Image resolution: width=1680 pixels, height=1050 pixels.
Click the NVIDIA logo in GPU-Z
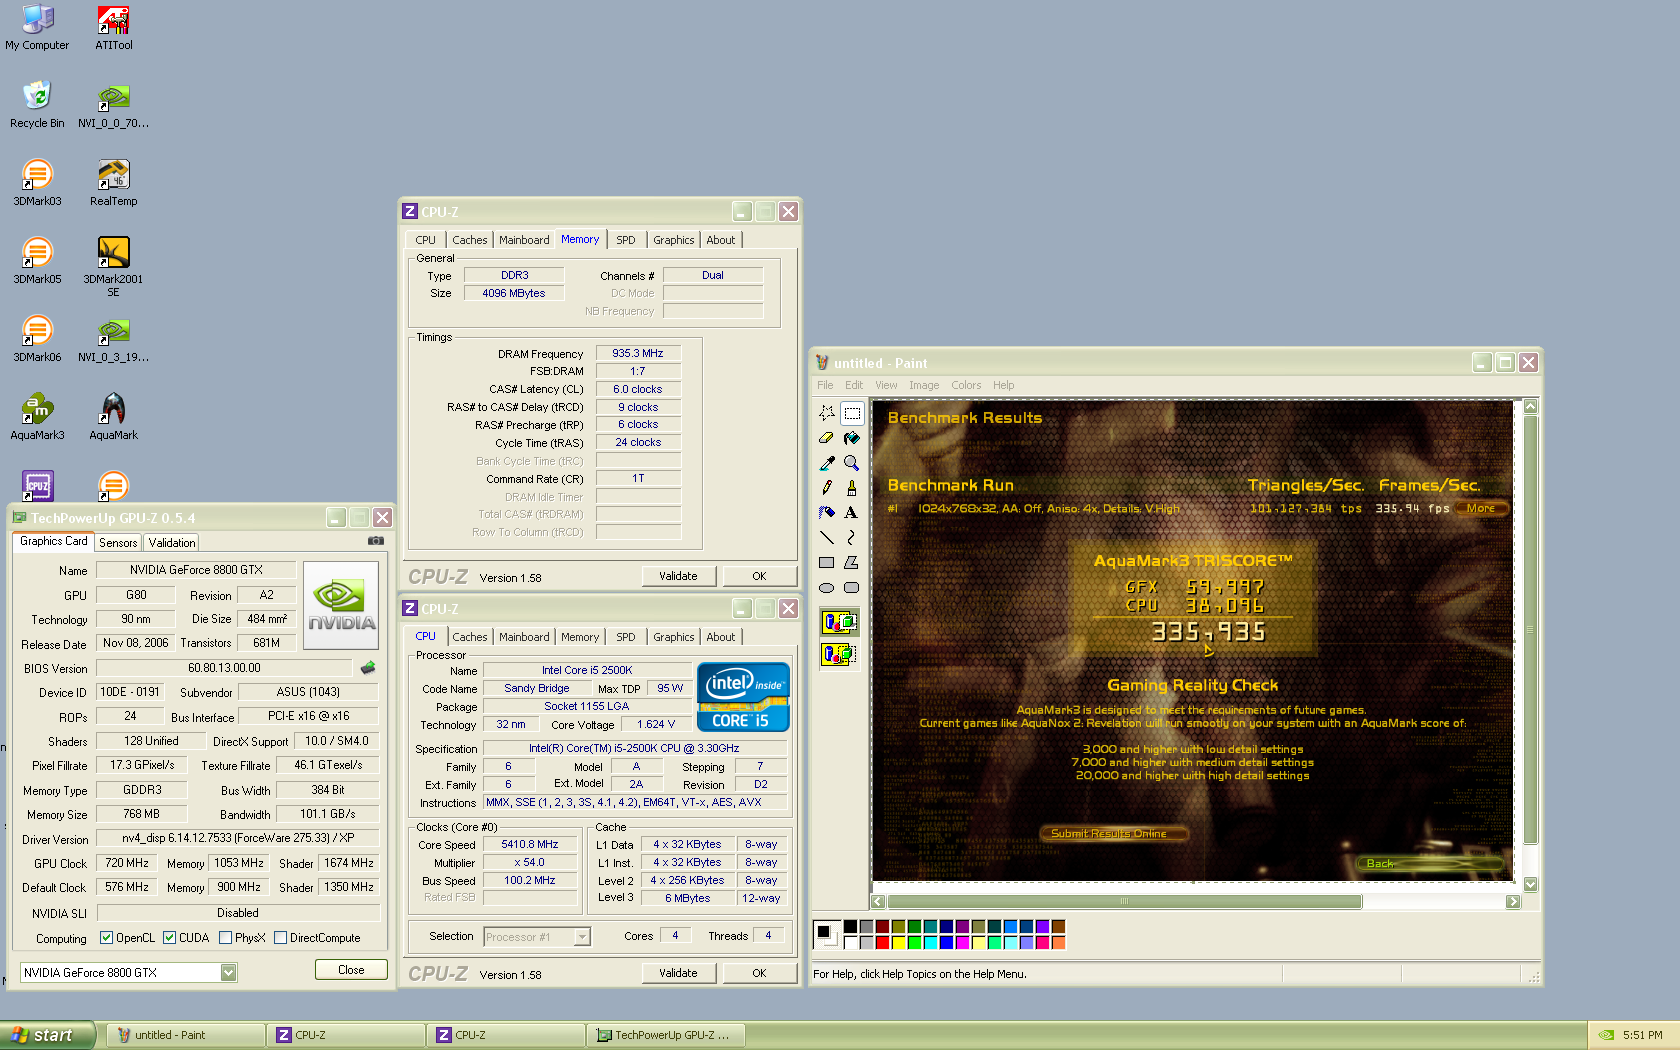point(341,605)
